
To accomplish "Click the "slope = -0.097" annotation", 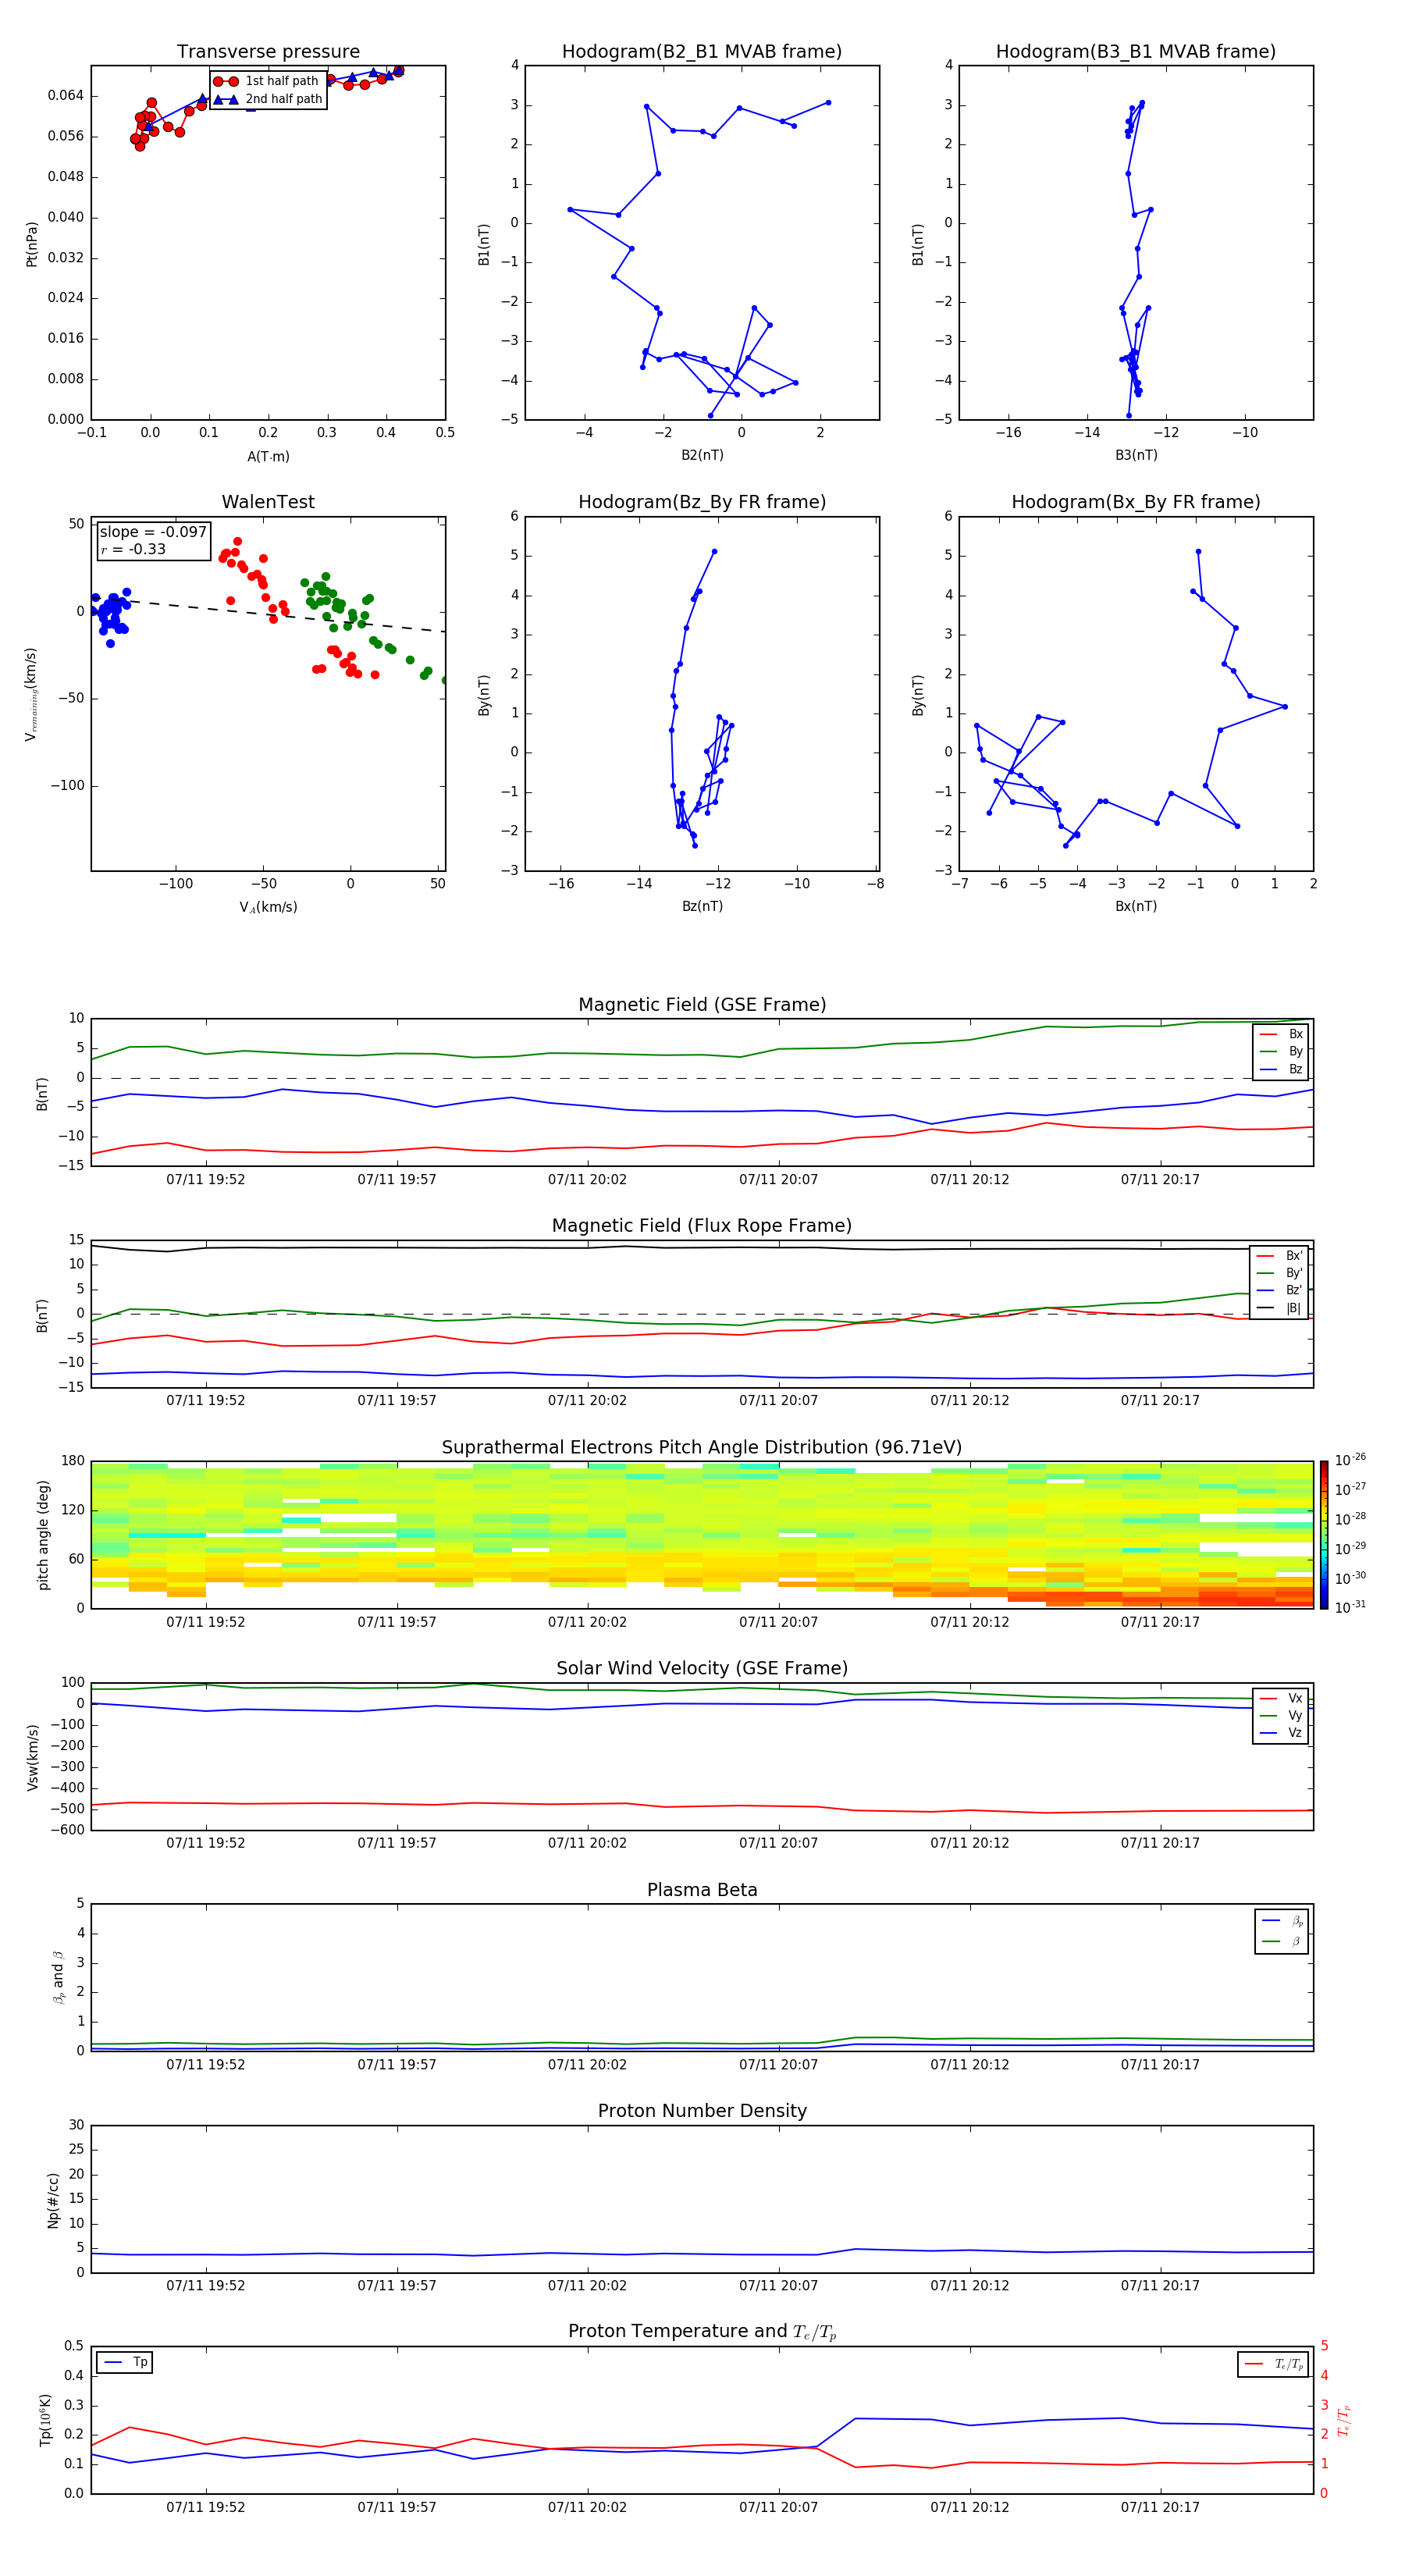I will [153, 532].
